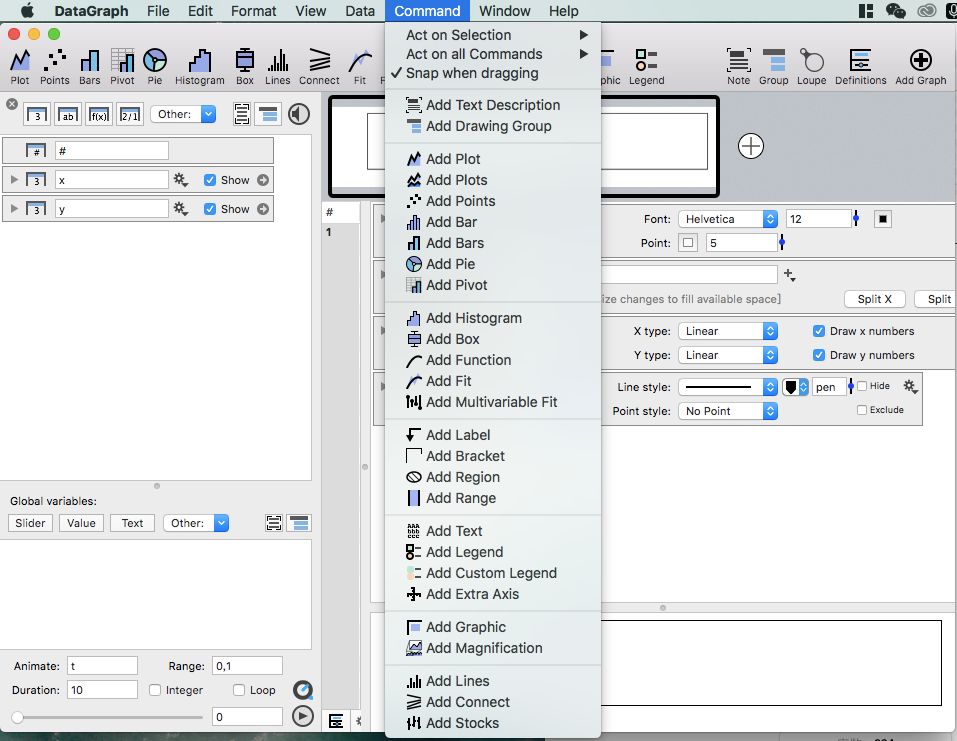Enable the Loop checkbox
The height and width of the screenshot is (741, 957).
coord(239,690)
